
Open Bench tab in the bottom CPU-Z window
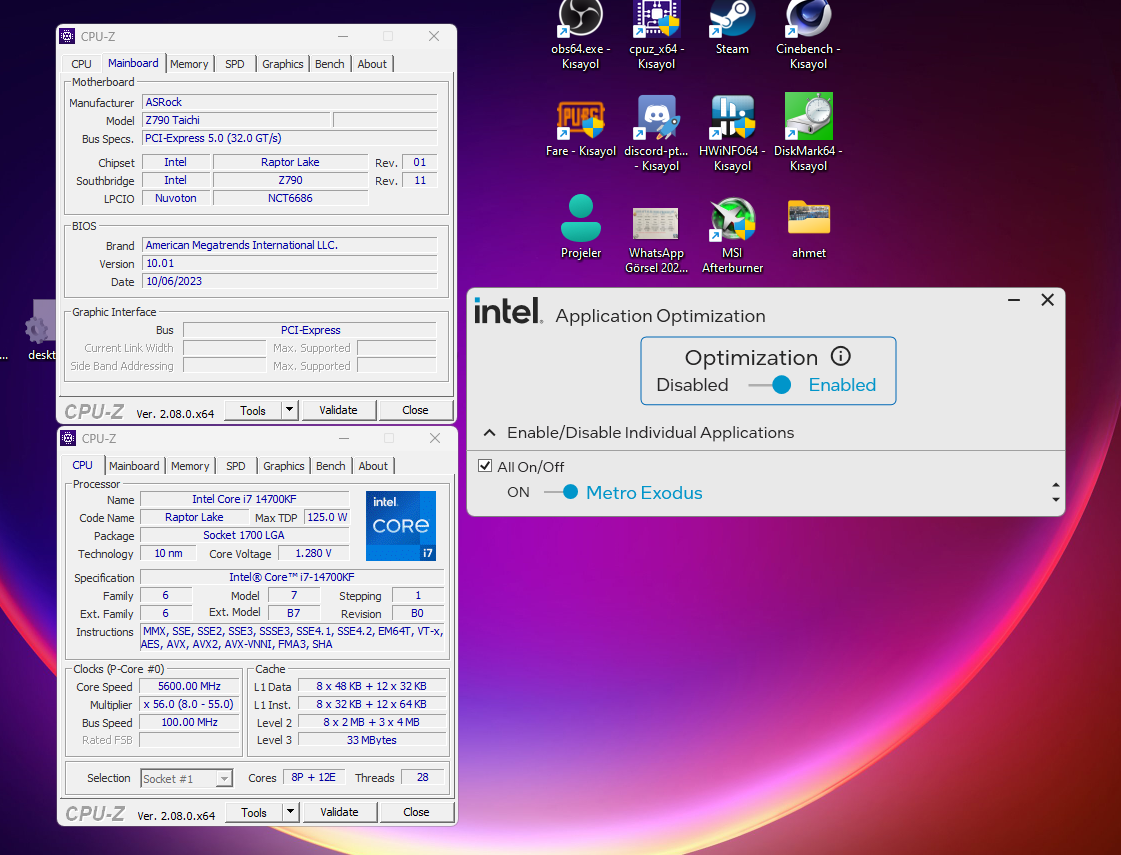coord(330,465)
